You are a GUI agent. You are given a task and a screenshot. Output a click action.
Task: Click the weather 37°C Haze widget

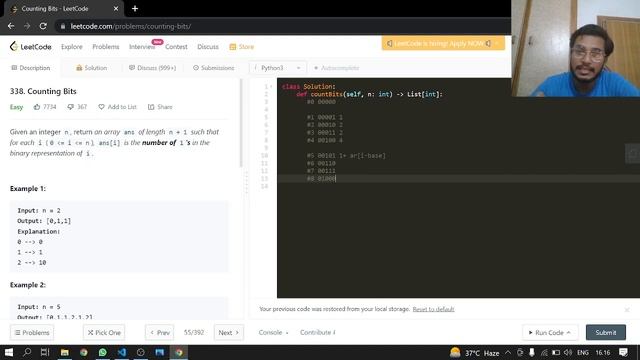pos(474,353)
